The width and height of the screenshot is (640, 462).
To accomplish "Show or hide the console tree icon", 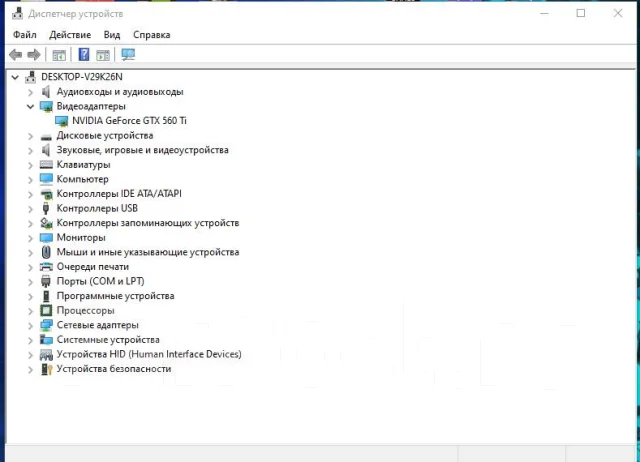I will tap(59, 55).
